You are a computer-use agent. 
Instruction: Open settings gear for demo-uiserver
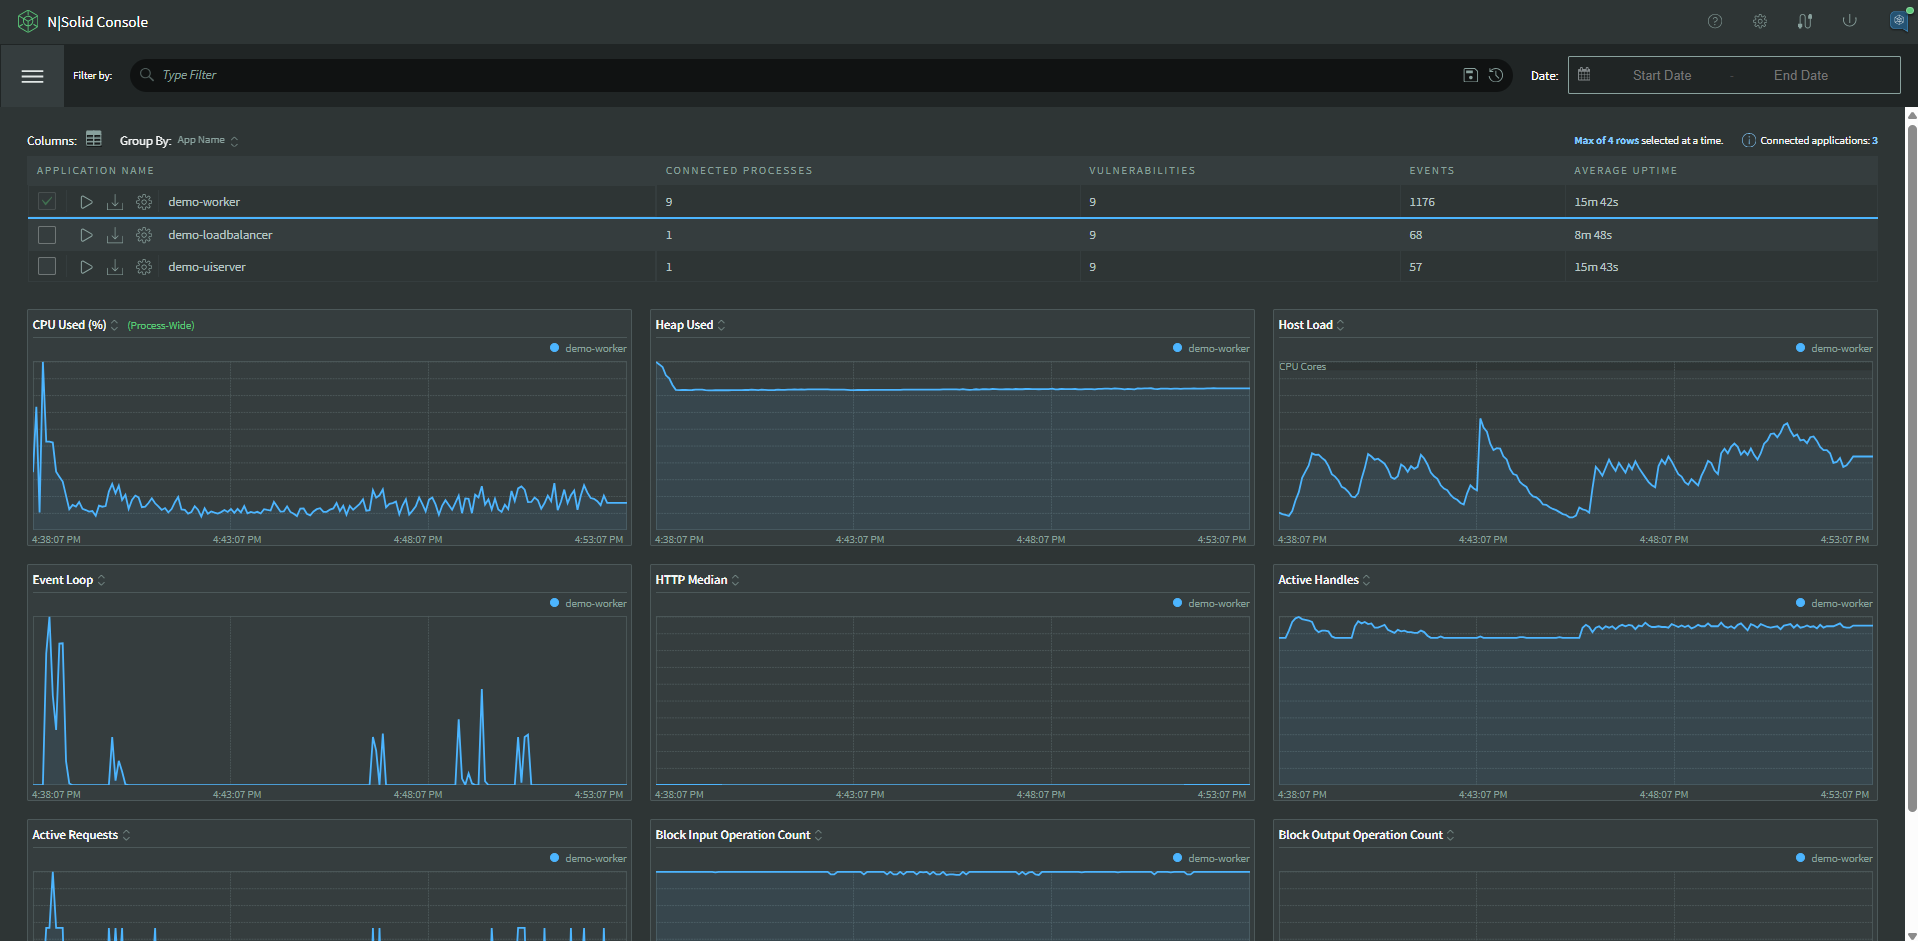pyautogui.click(x=144, y=267)
